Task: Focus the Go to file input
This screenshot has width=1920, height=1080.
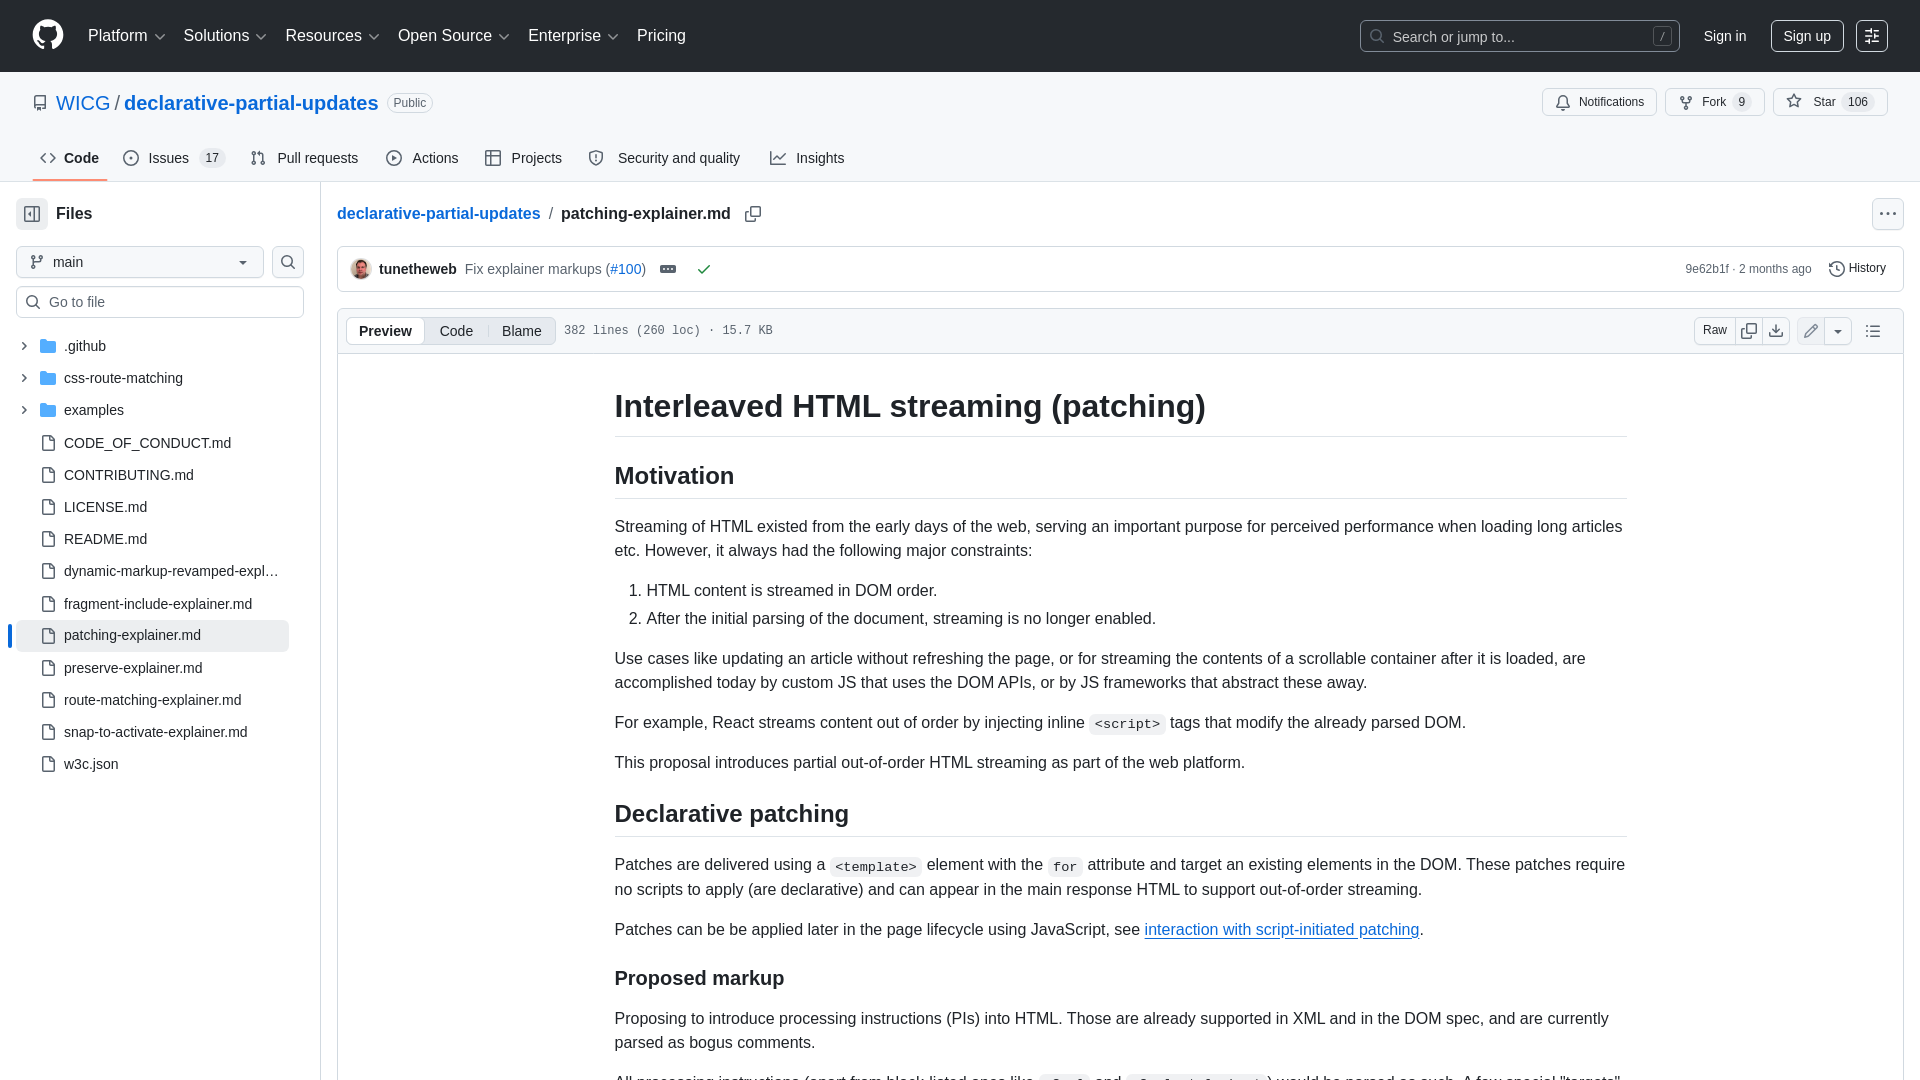Action: tap(160, 302)
